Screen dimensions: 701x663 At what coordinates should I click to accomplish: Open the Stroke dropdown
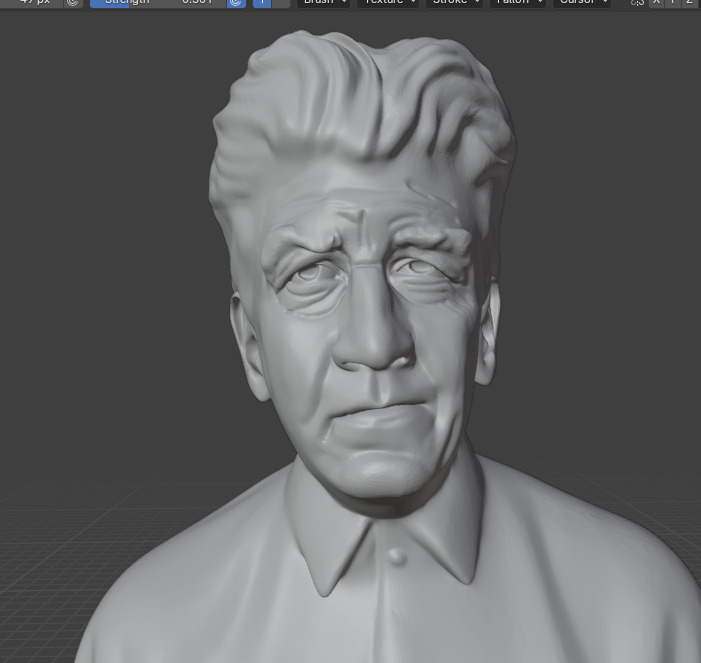click(454, 2)
